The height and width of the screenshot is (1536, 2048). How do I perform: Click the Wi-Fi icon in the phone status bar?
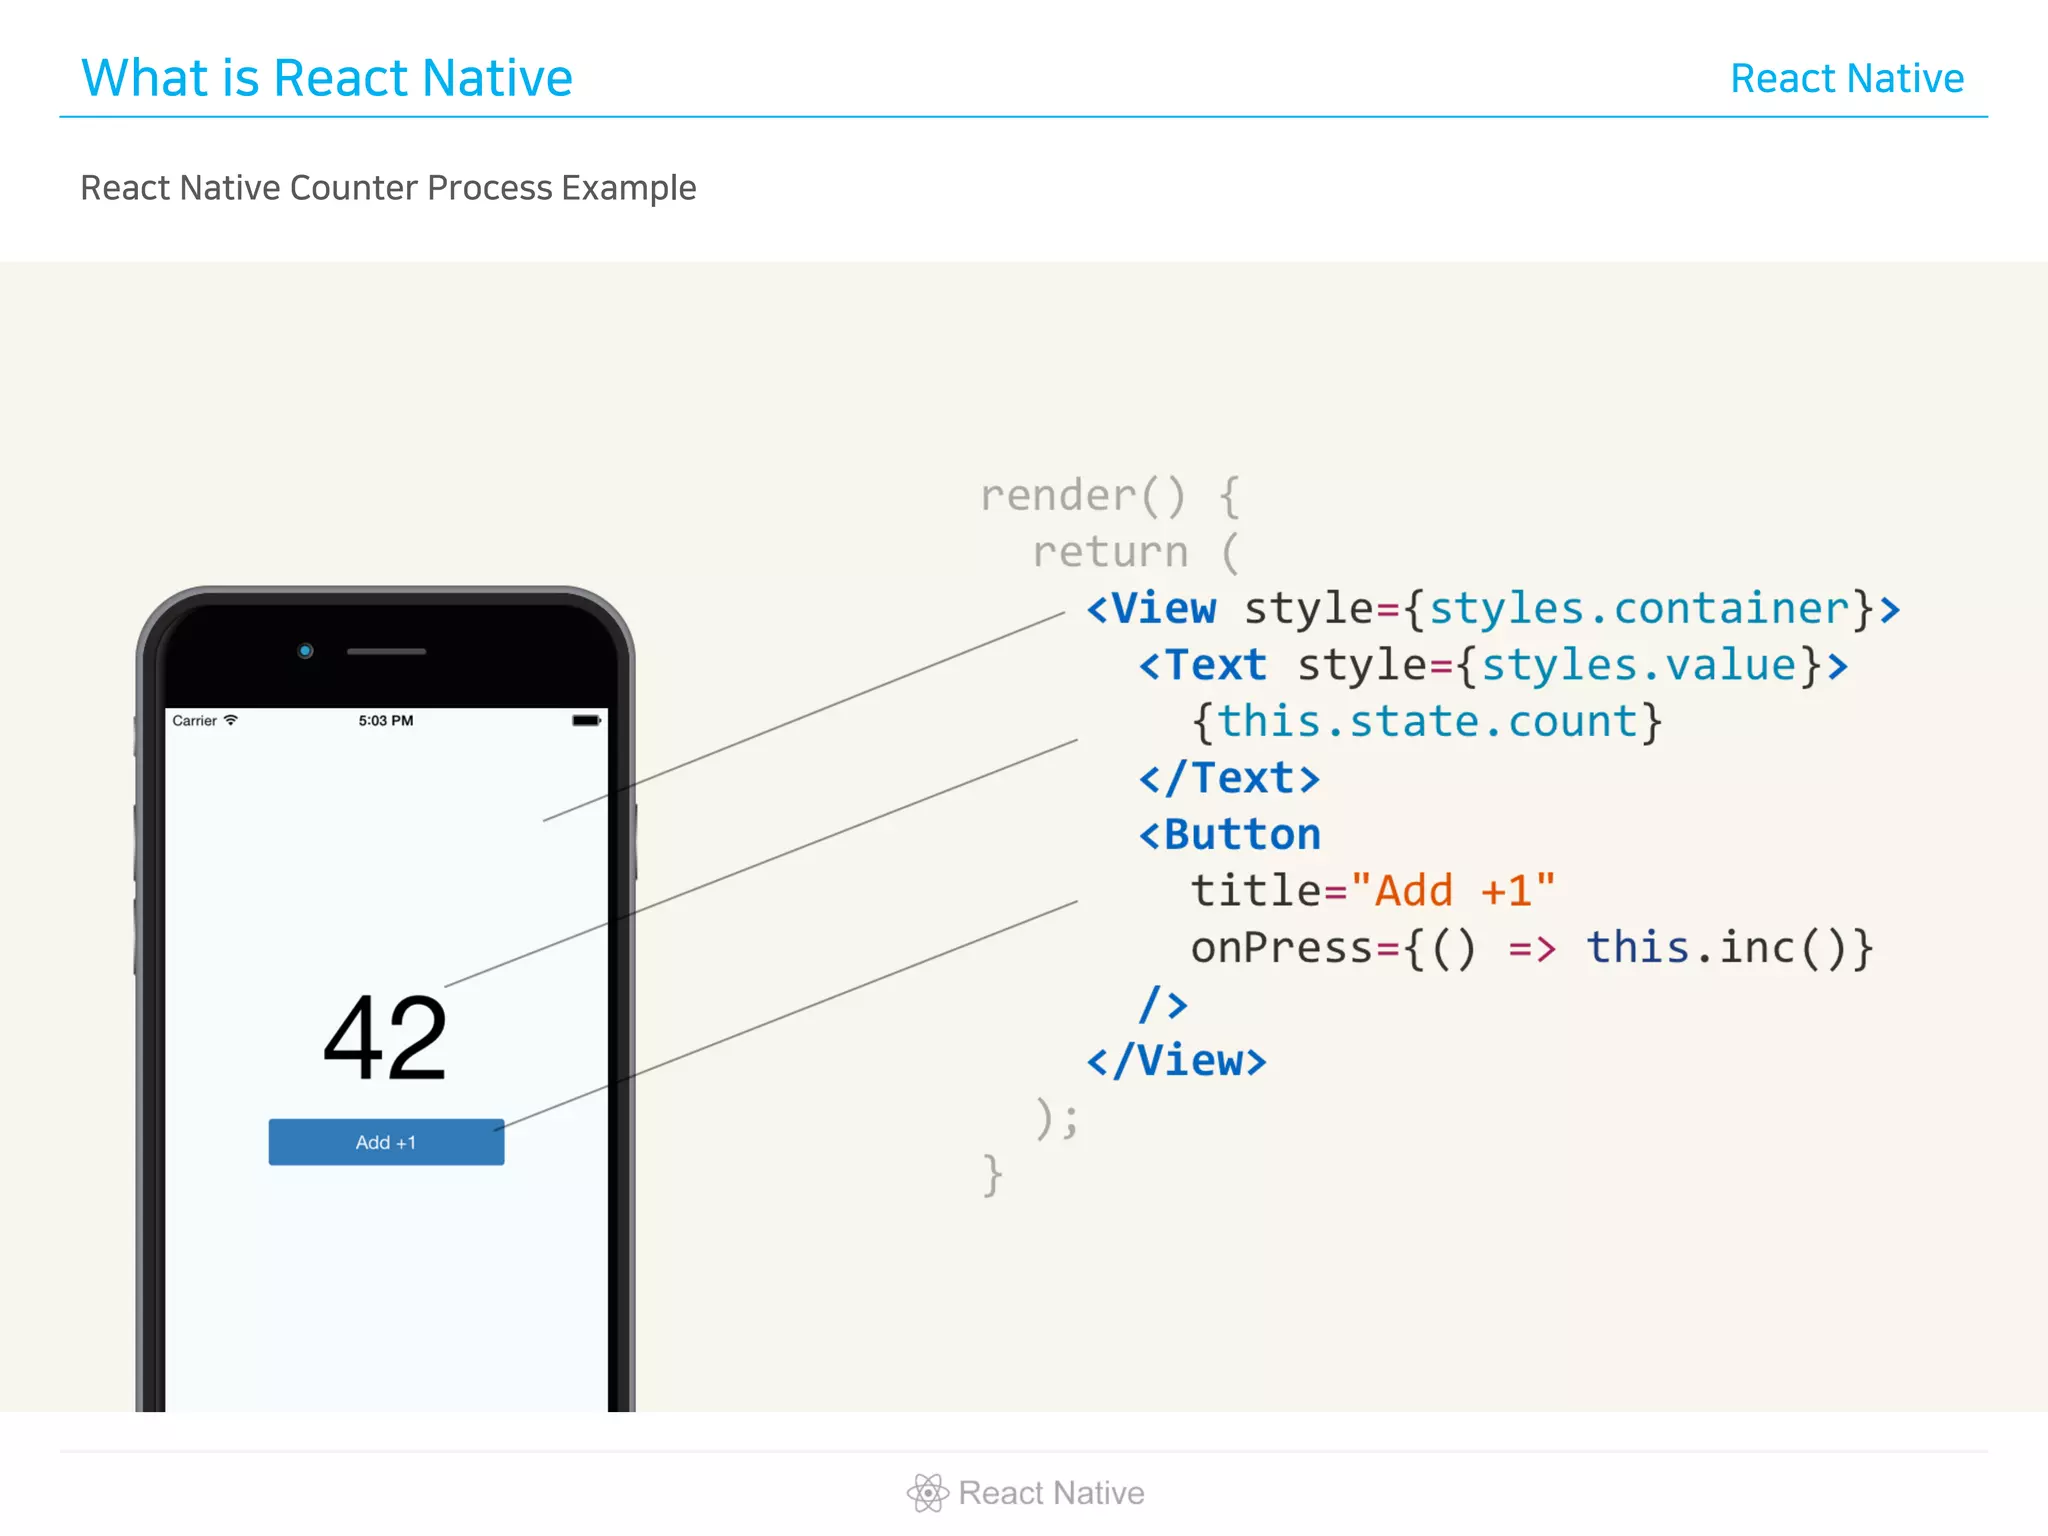point(231,720)
